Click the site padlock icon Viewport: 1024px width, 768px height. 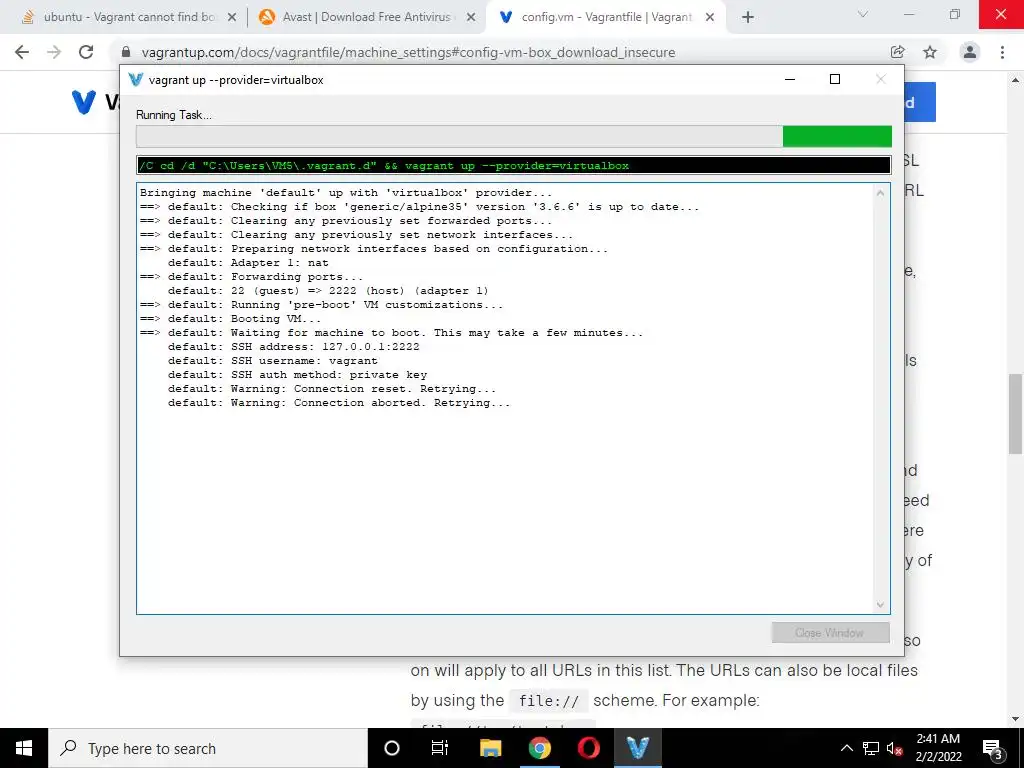click(127, 52)
